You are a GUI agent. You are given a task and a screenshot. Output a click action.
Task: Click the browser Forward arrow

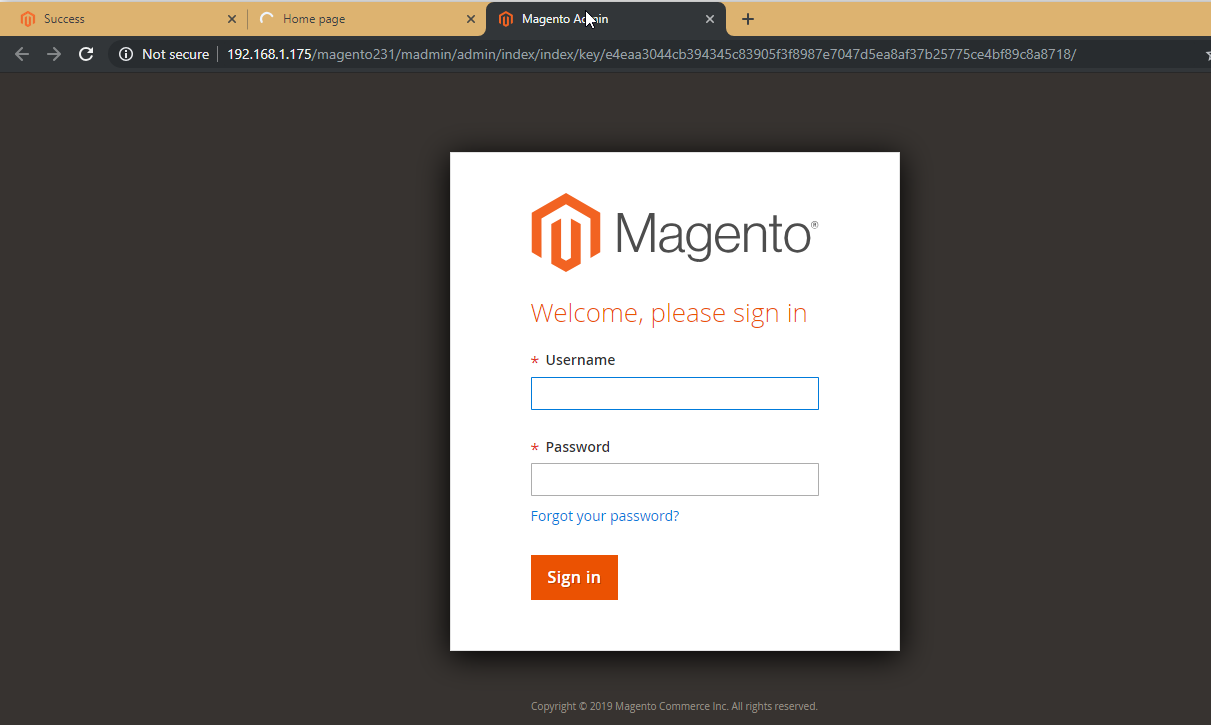[x=54, y=54]
